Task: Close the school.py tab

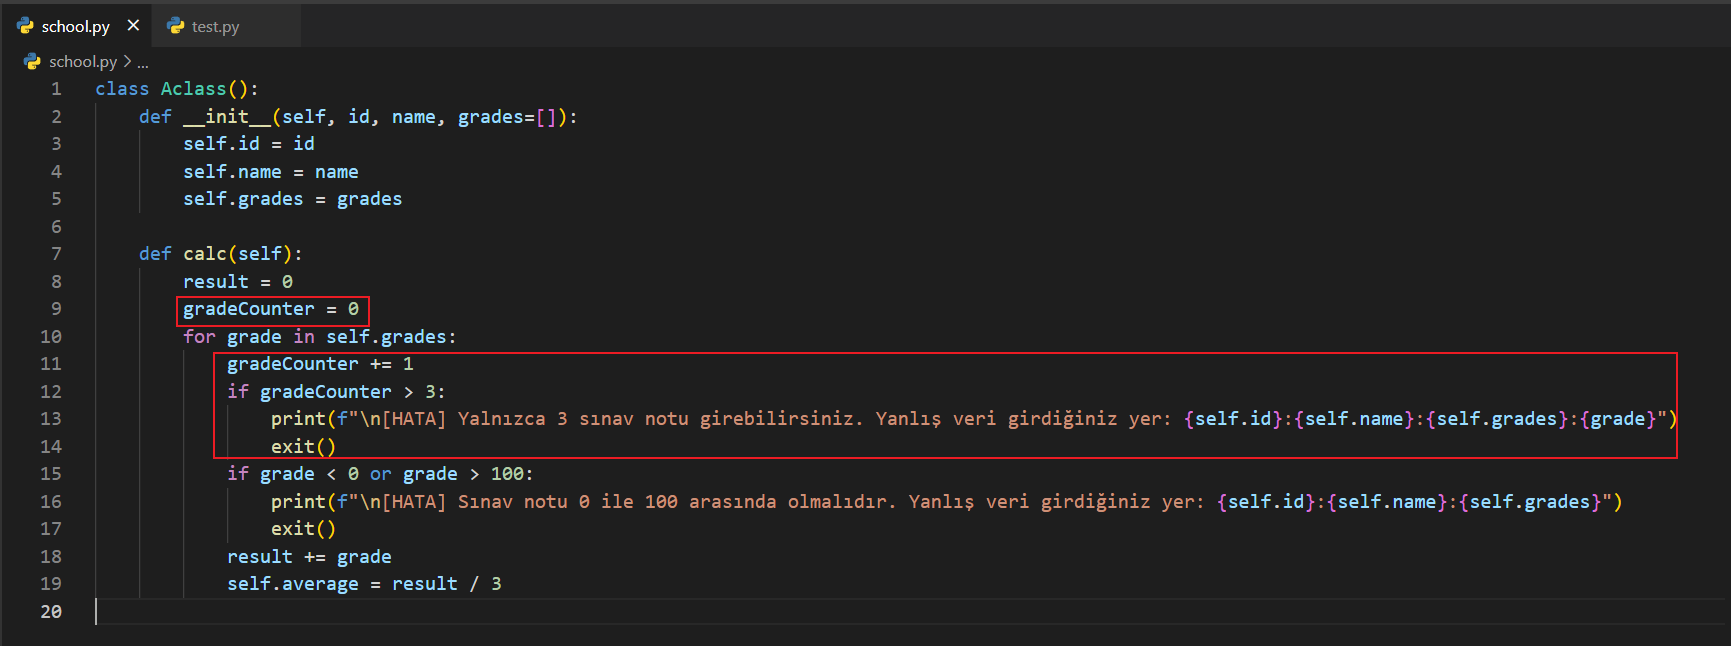Action: (133, 26)
